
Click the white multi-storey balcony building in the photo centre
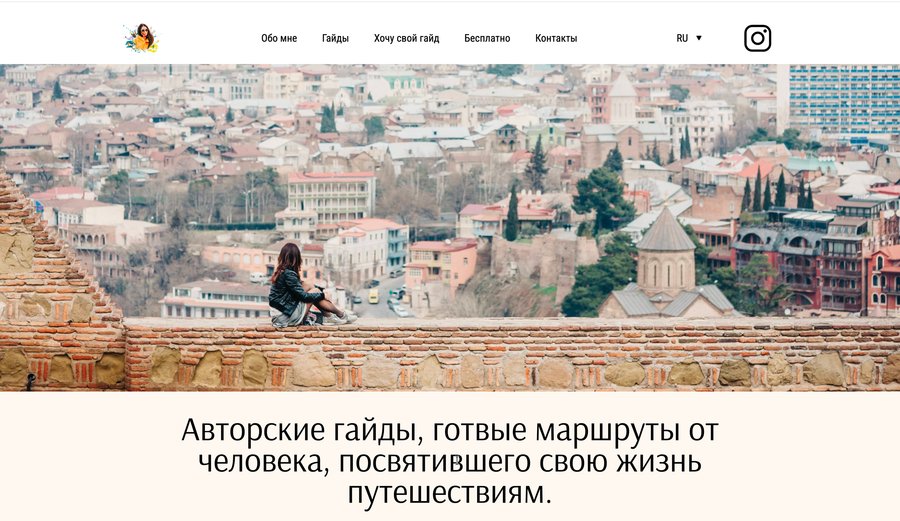331,197
